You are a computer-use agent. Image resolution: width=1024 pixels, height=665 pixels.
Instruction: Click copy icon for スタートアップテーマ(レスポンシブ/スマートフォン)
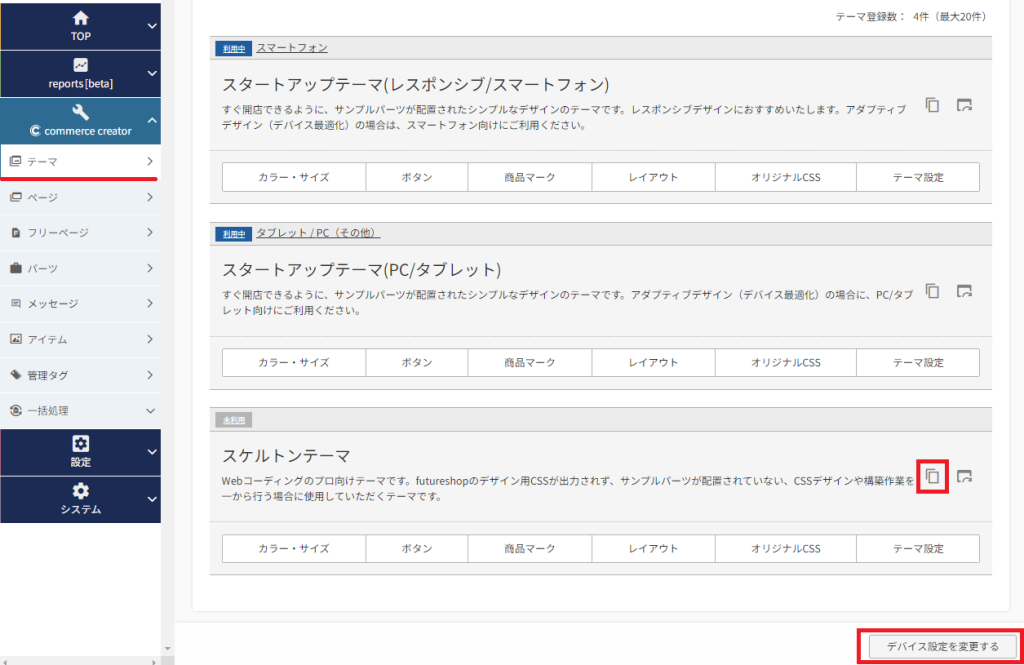(932, 105)
